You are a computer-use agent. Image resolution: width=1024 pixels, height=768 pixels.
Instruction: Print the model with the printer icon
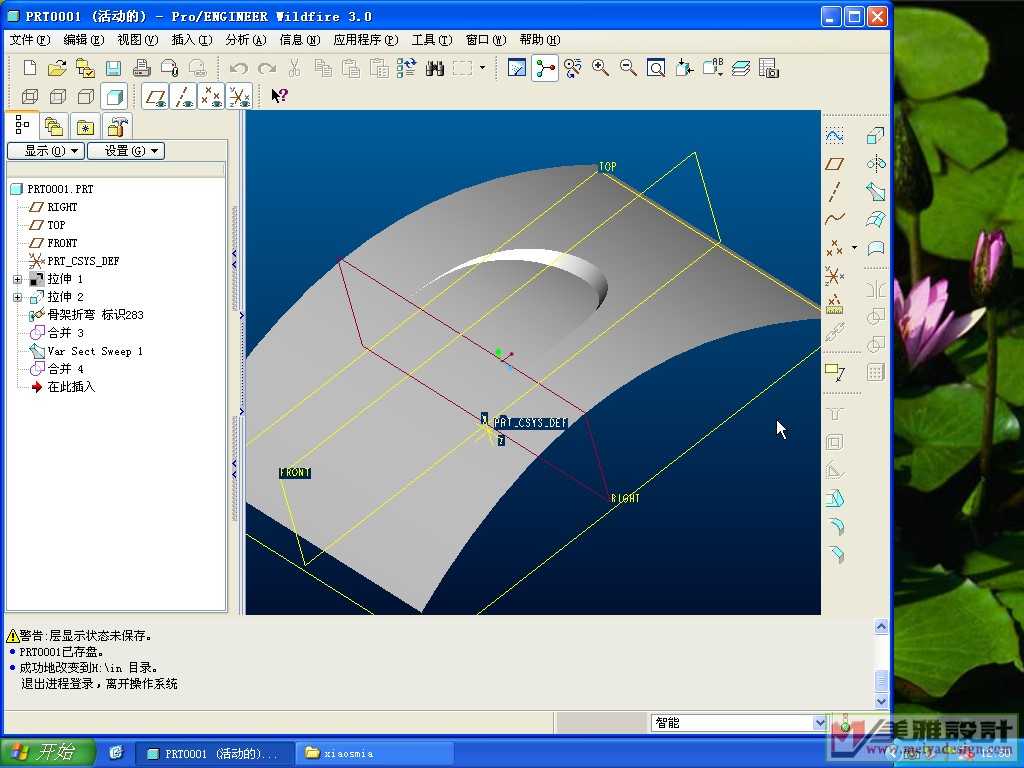(x=142, y=68)
